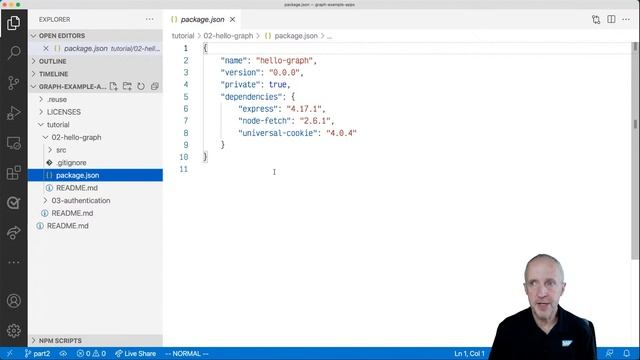Split the editor to the right
Viewport: 640px width, 360px height.
tap(611, 20)
